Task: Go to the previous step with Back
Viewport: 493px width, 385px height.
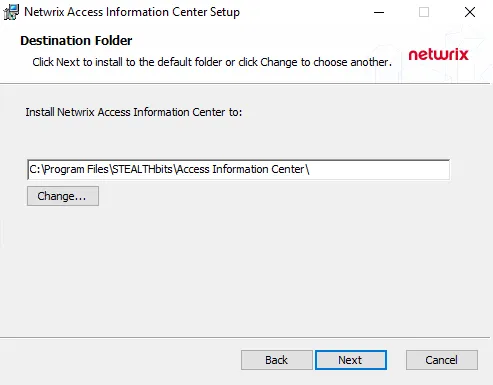Action: 277,360
